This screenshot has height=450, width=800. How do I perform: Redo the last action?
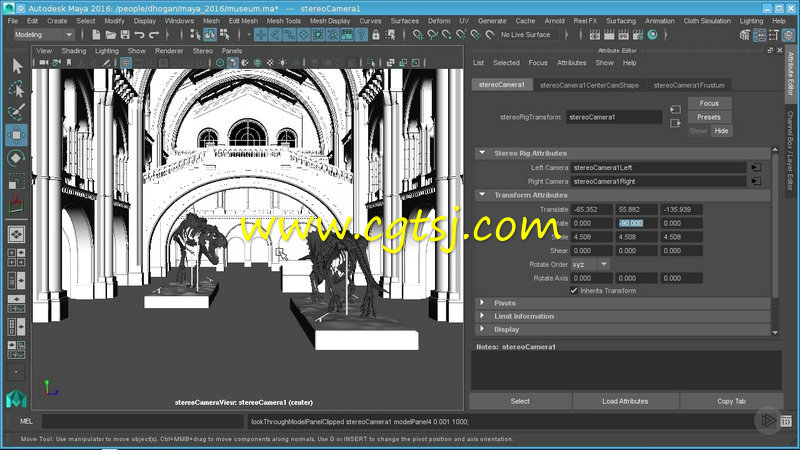[x=154, y=35]
